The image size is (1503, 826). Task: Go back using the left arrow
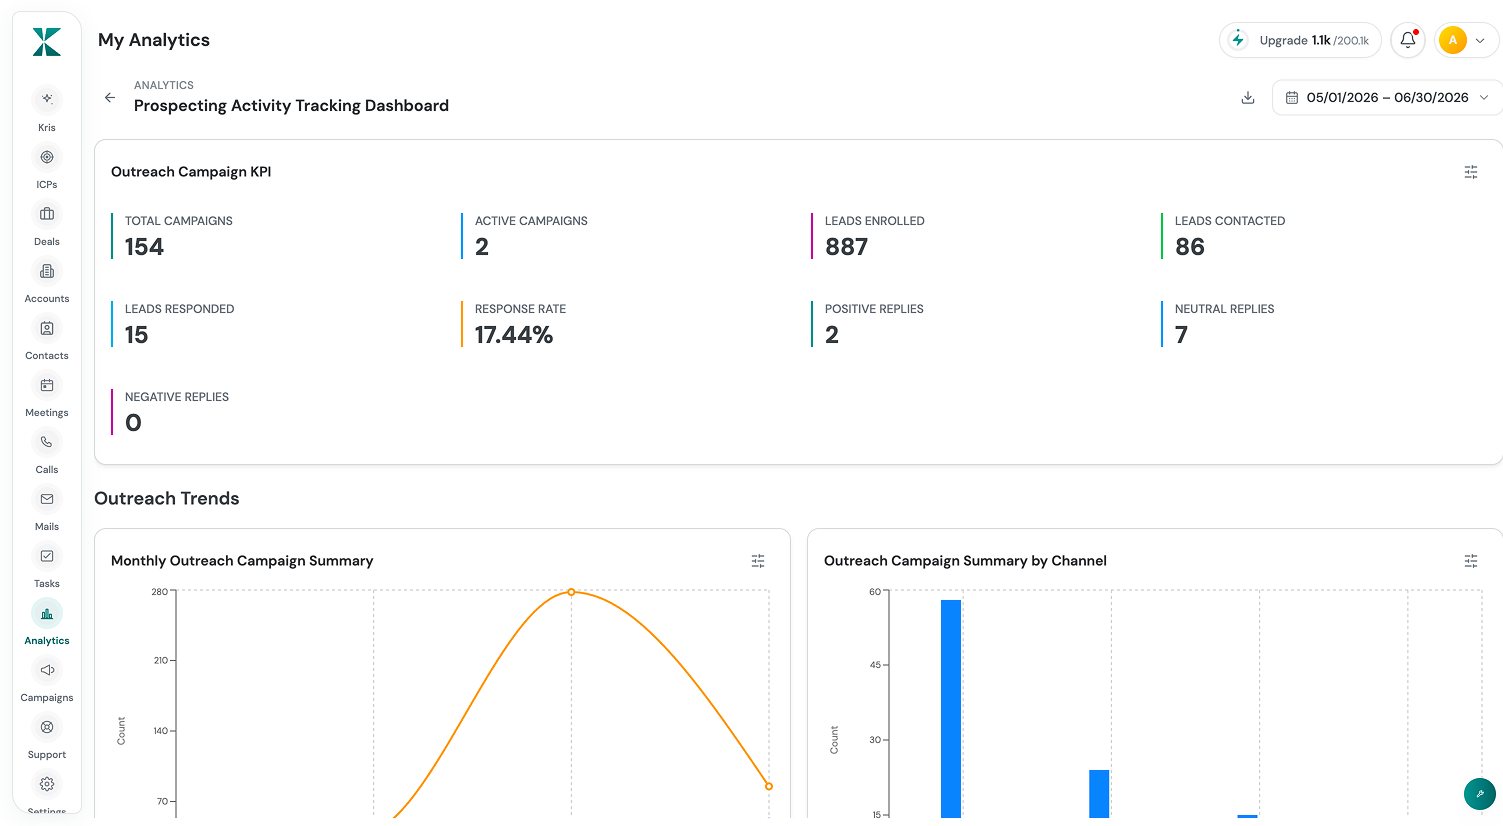(110, 97)
